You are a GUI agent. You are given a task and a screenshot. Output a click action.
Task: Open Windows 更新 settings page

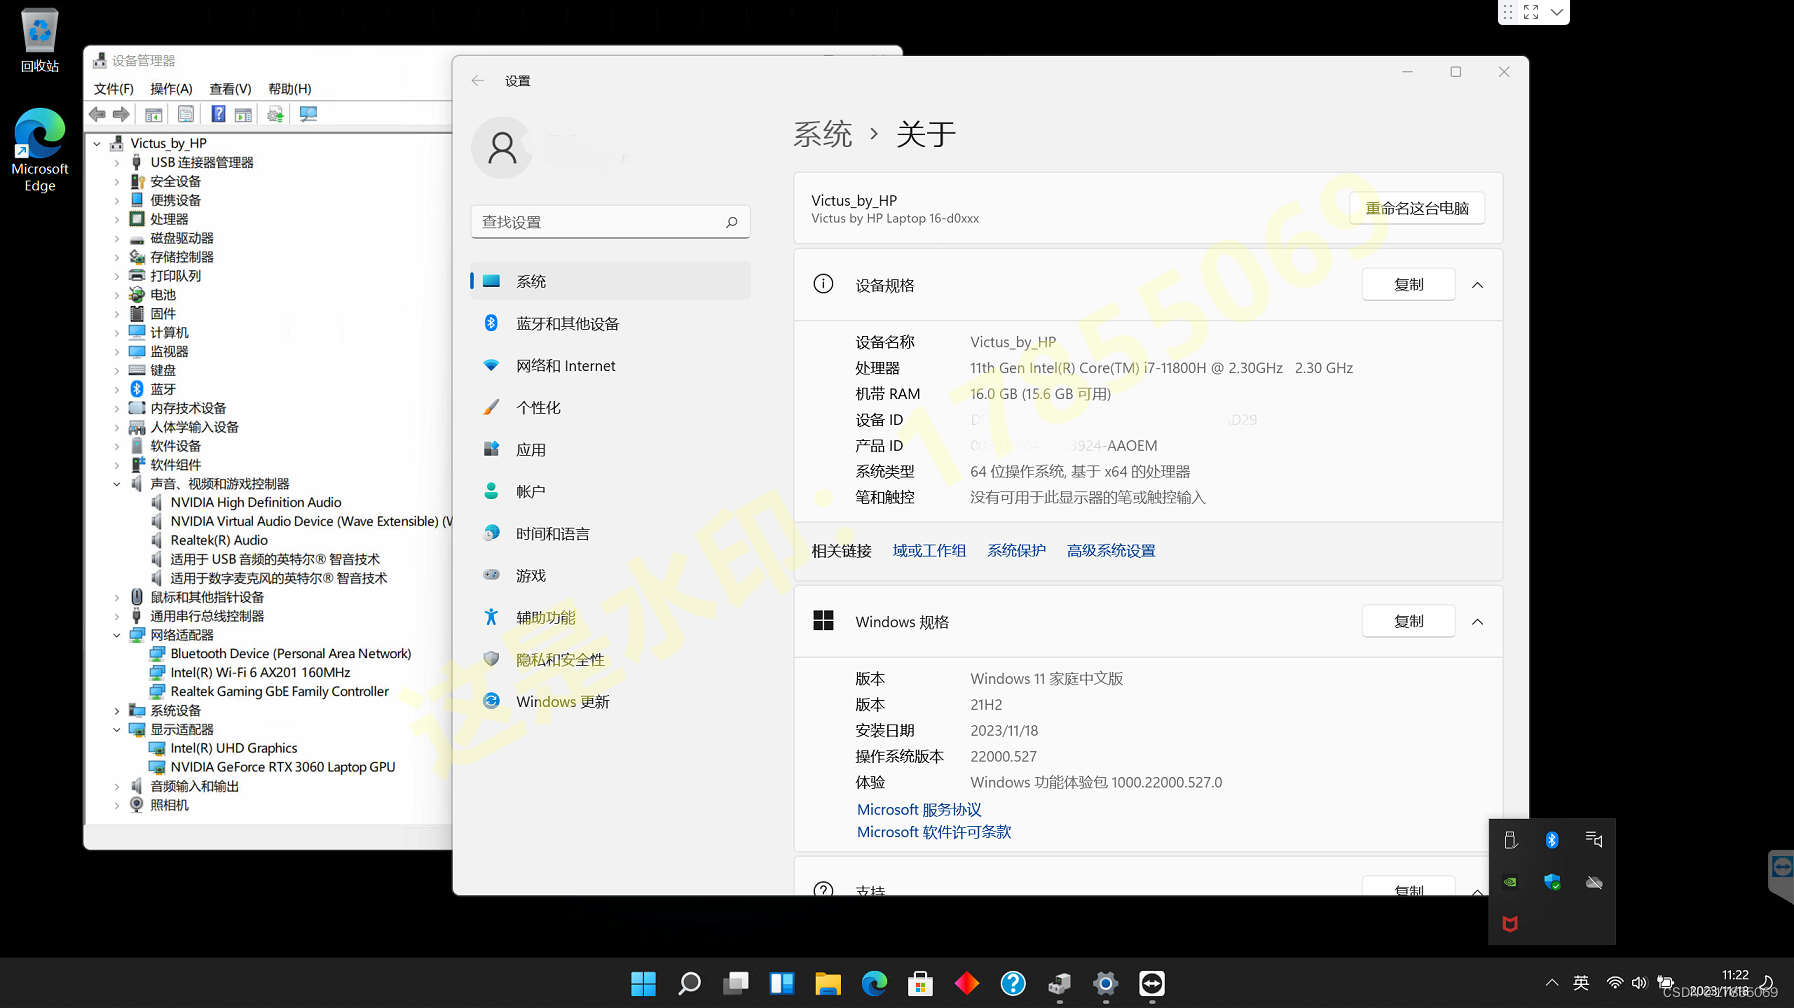pyautogui.click(x=610, y=701)
